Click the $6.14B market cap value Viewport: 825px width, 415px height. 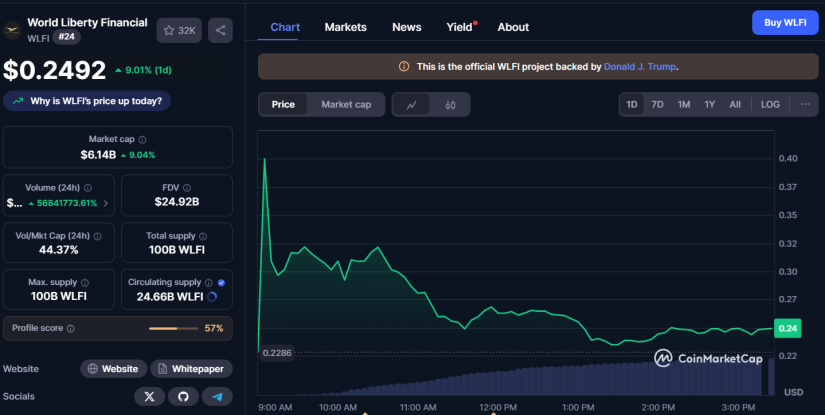98,155
